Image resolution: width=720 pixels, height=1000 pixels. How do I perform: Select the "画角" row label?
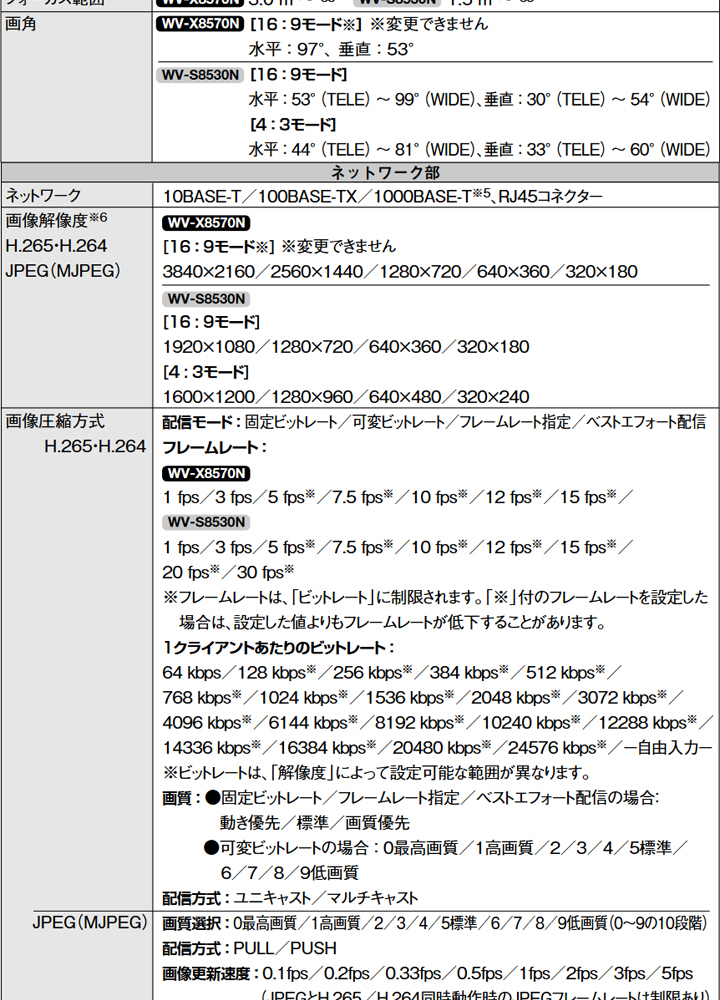pos(21,24)
